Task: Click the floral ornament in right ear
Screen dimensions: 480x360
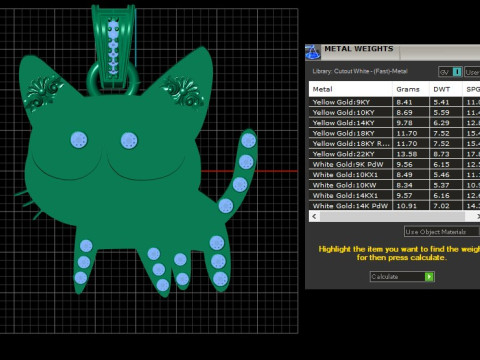Action: [x=184, y=91]
